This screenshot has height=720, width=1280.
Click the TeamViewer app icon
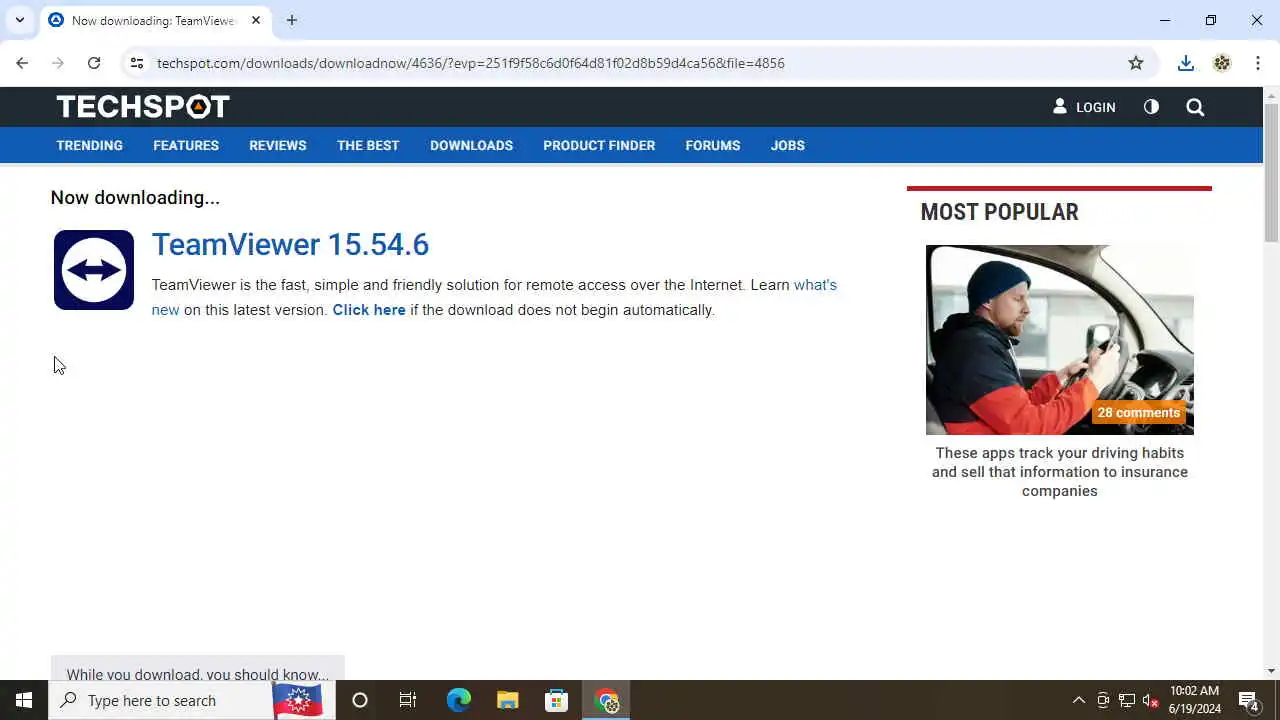94,270
